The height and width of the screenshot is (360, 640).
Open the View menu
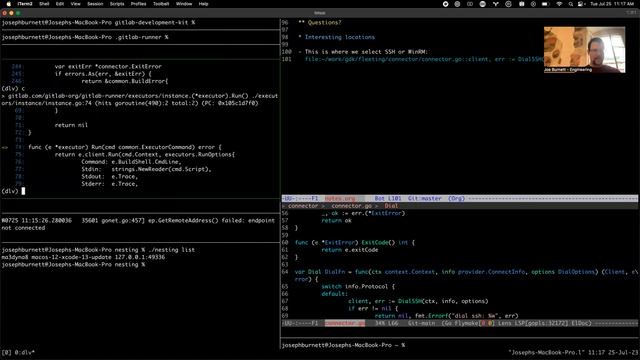click(x=76, y=4)
